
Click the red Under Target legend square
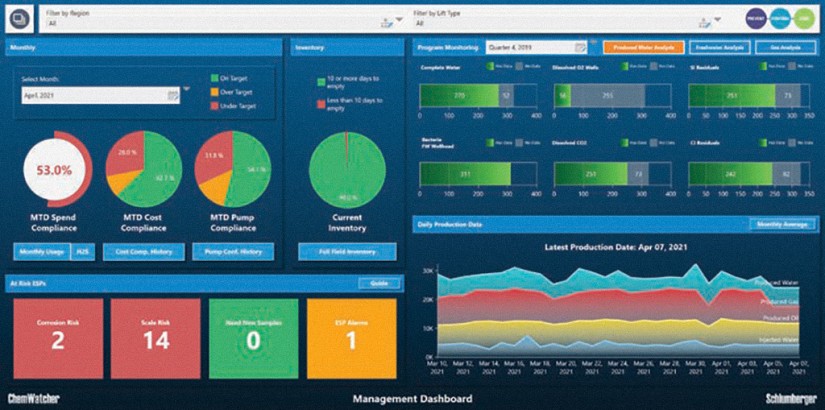[x=214, y=106]
